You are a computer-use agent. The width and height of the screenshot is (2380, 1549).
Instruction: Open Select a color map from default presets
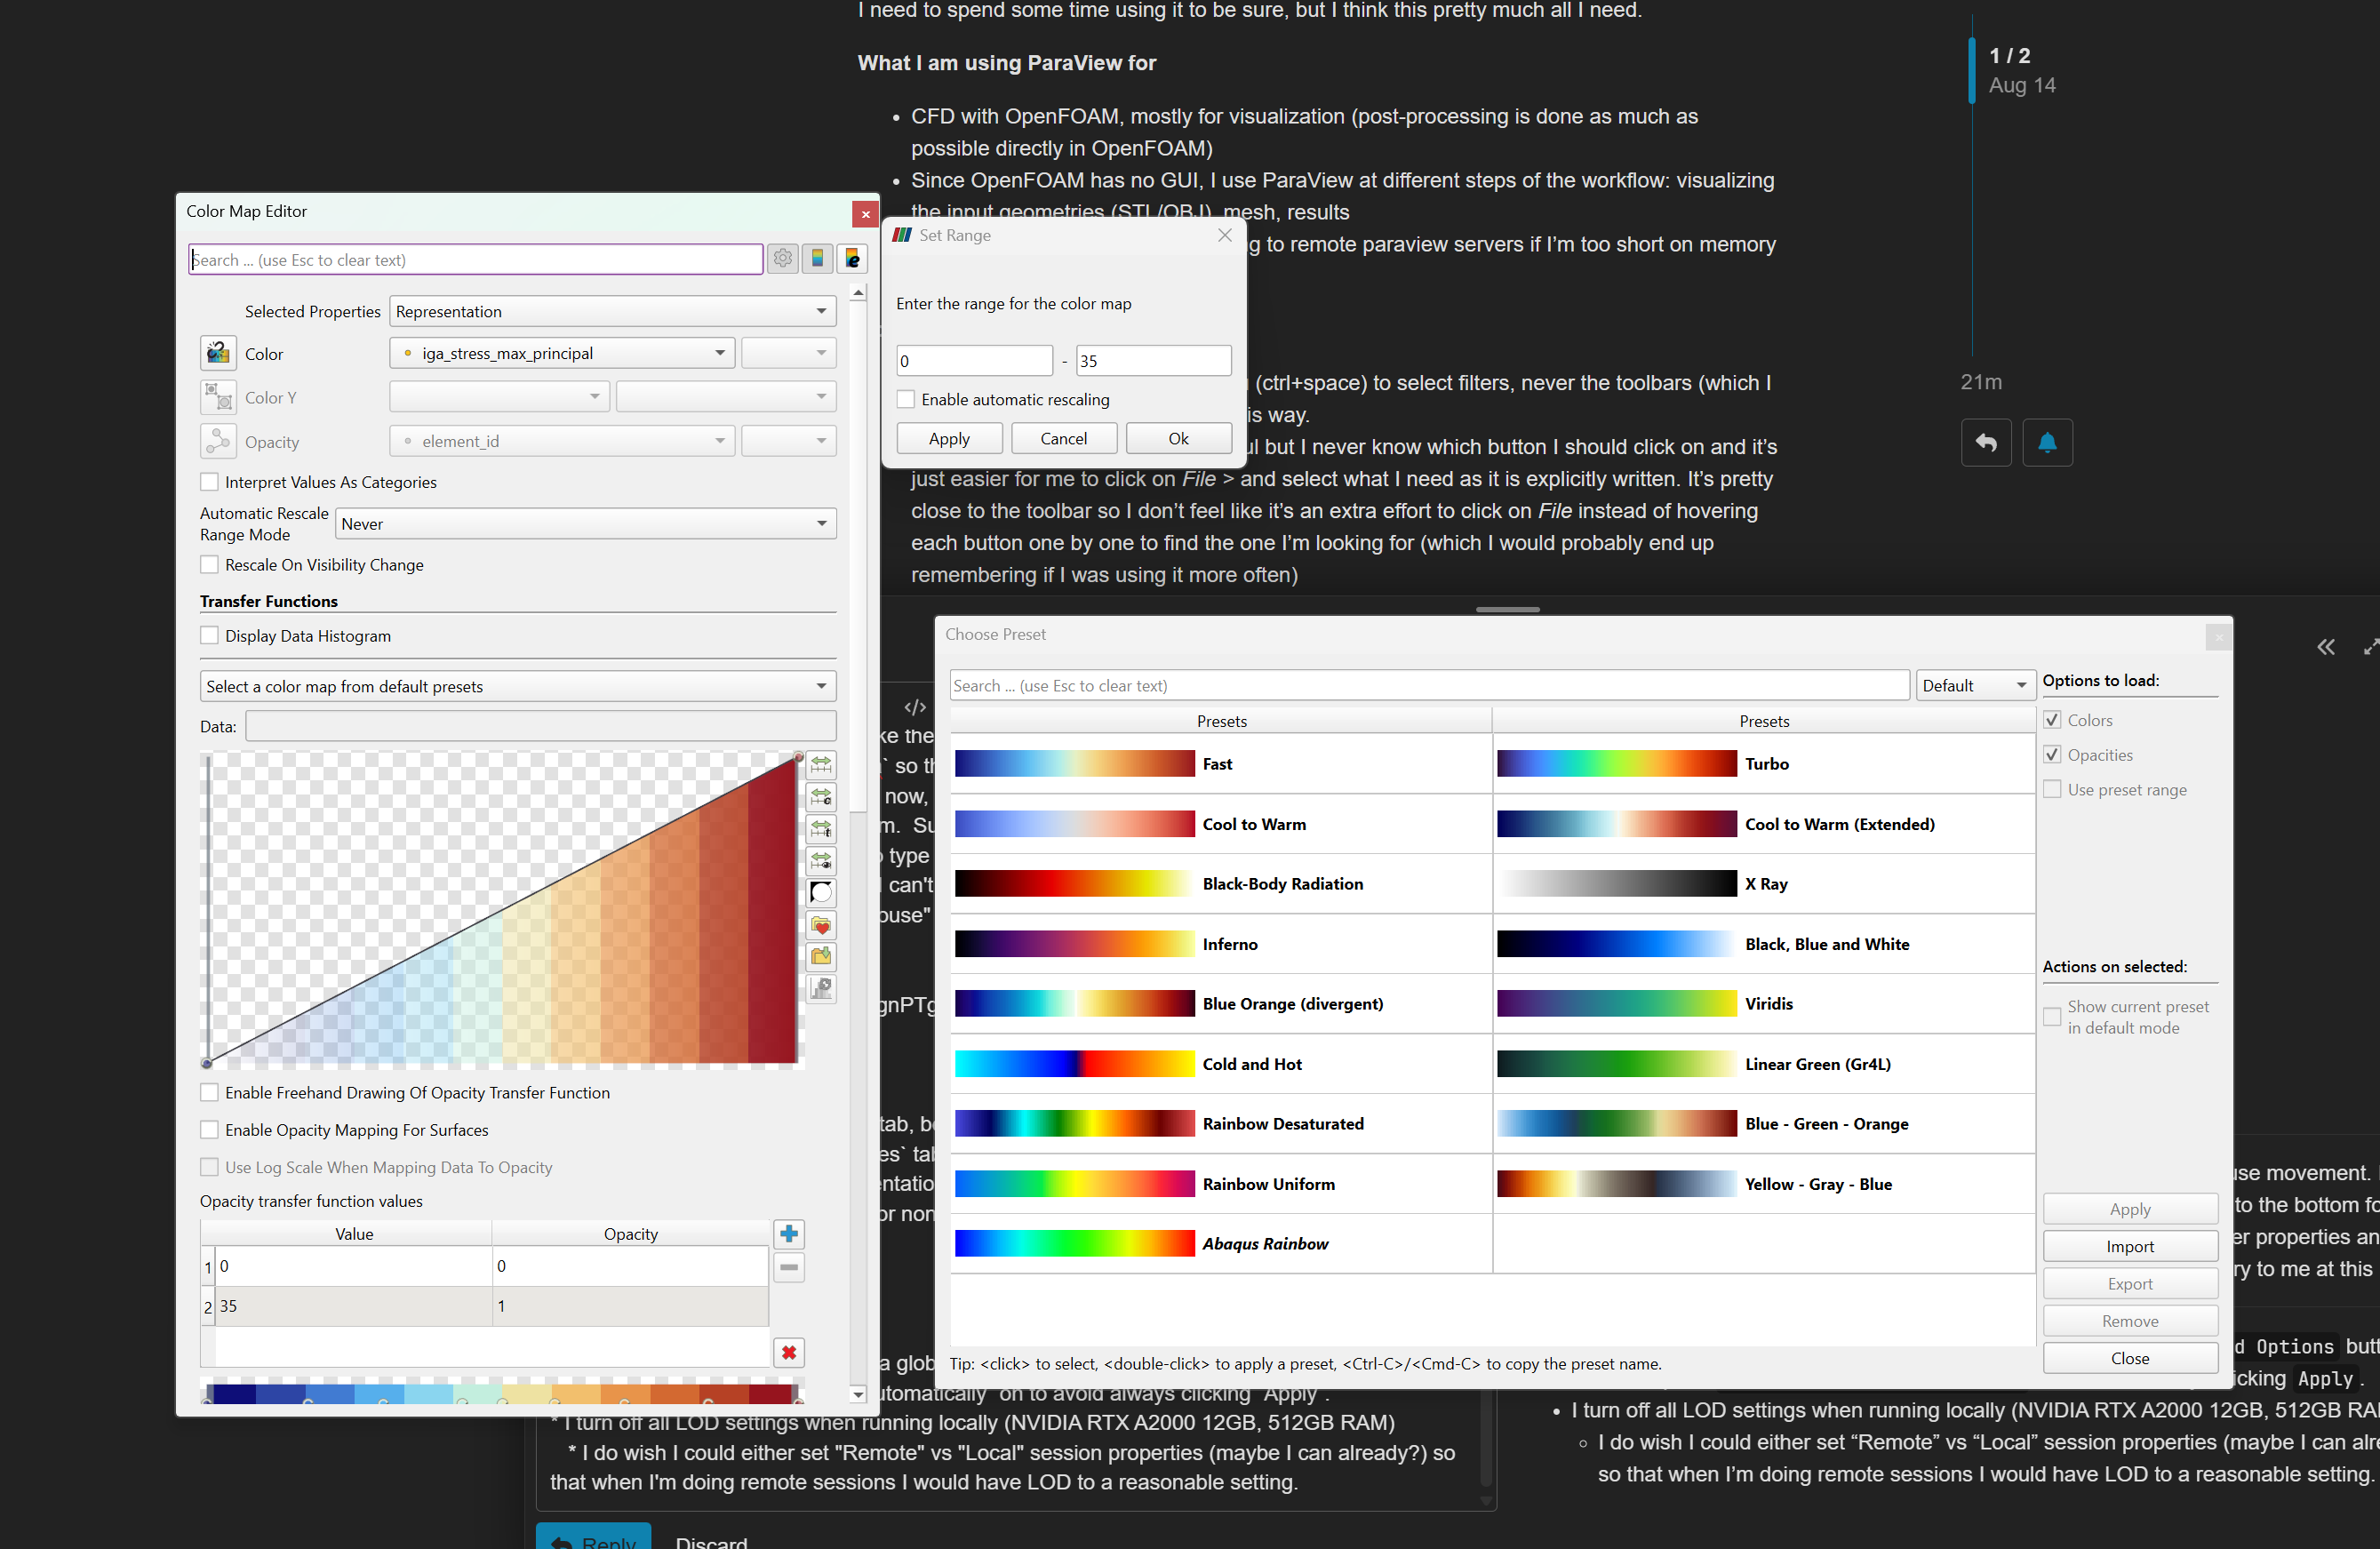(518, 686)
